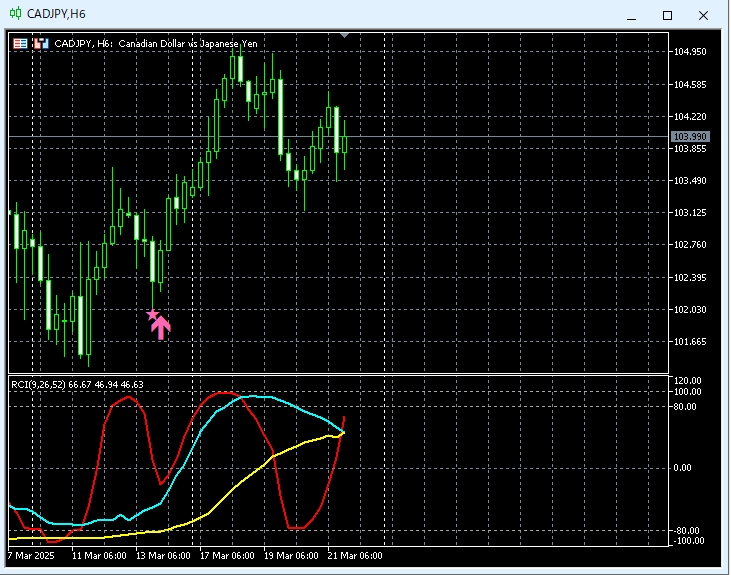Click the 103.490 price scale value
Image resolution: width=731 pixels, height=575 pixels.
[x=690, y=180]
